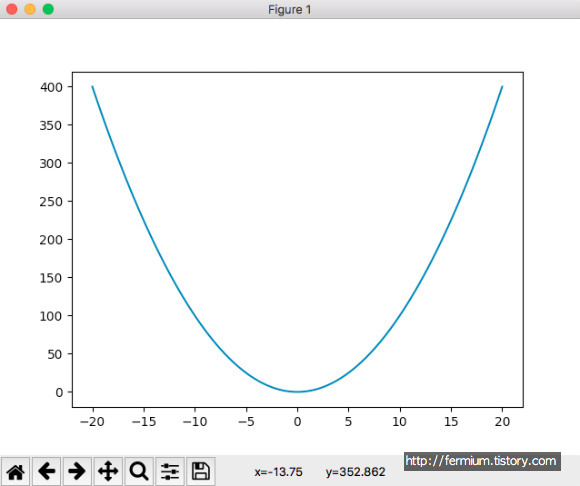Open Configure subplots sliders icon
The width and height of the screenshot is (580, 486).
[x=170, y=471]
